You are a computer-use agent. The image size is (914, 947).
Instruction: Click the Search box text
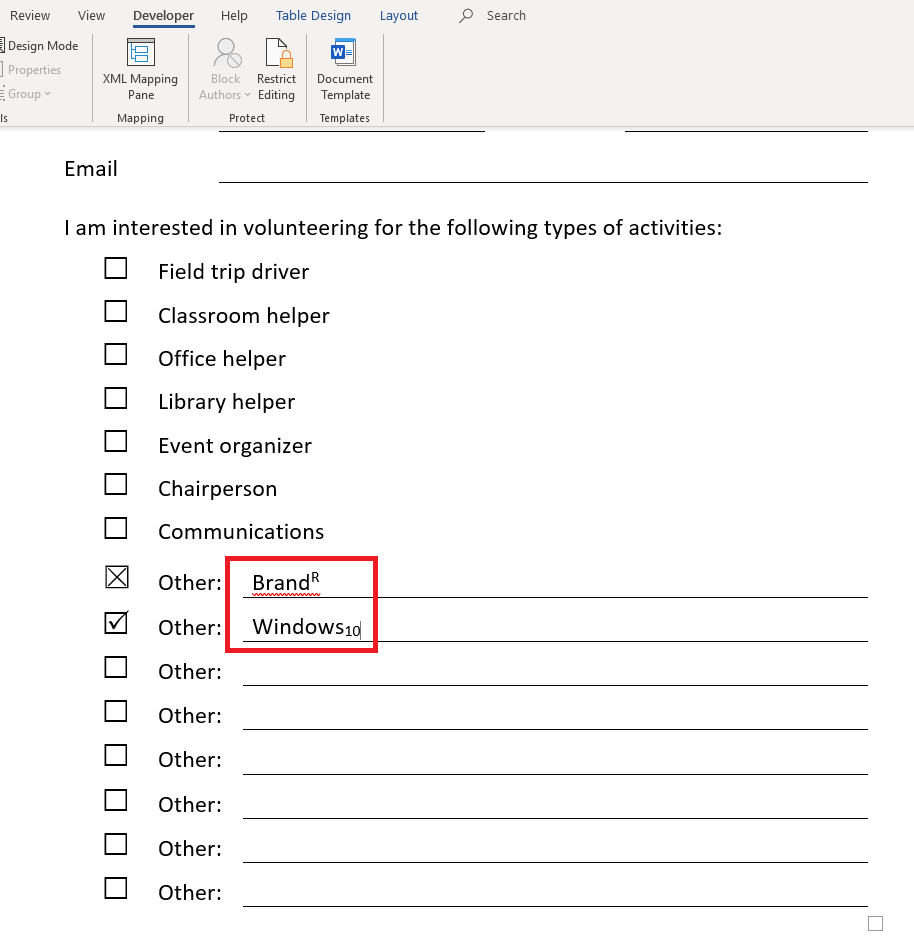[506, 16]
